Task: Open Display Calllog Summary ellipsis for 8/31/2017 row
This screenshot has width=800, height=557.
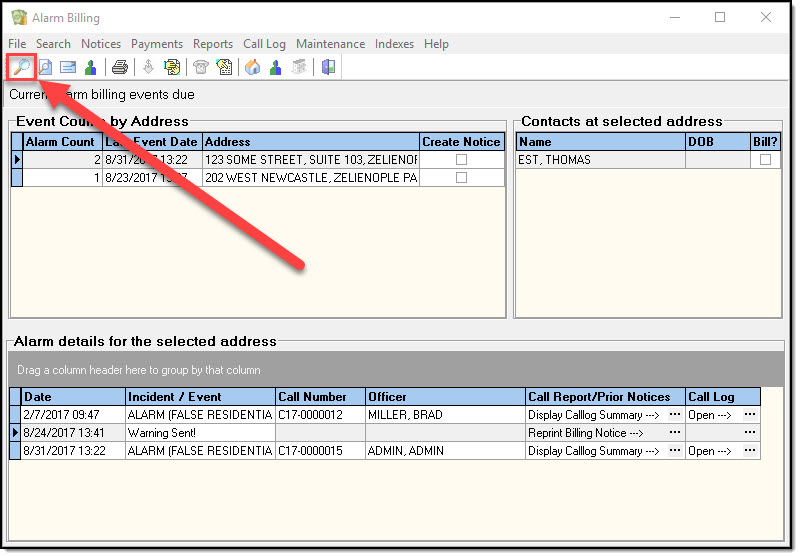Action: pos(675,451)
